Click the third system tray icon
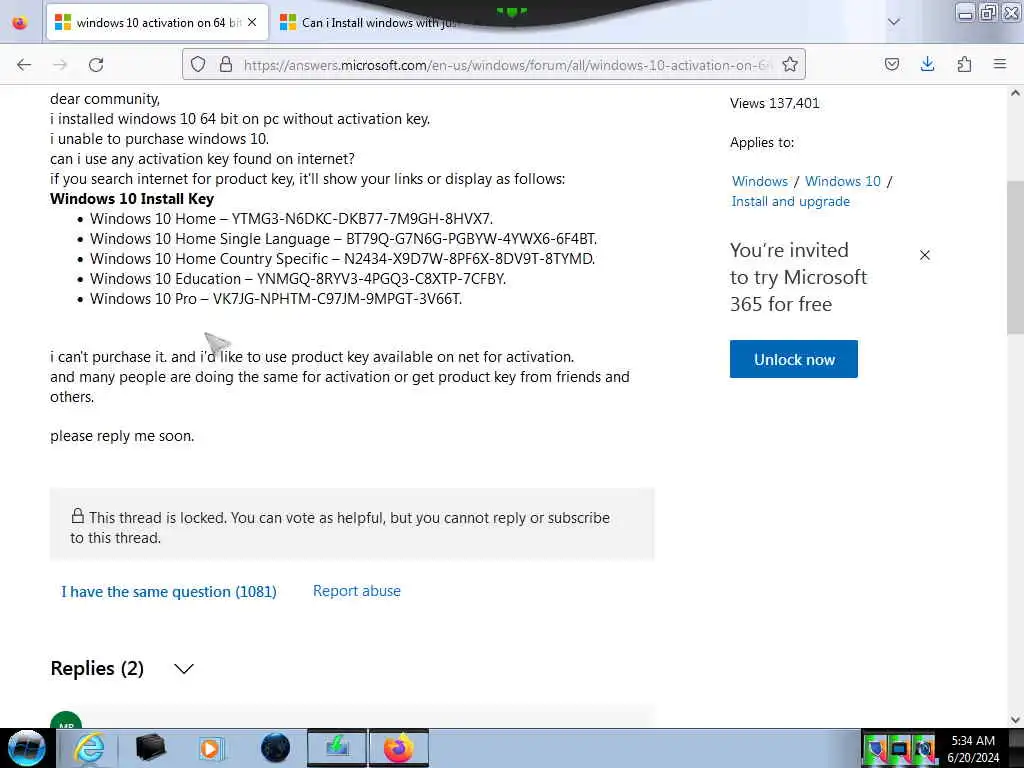Viewport: 1024px width, 768px height. coord(924,749)
